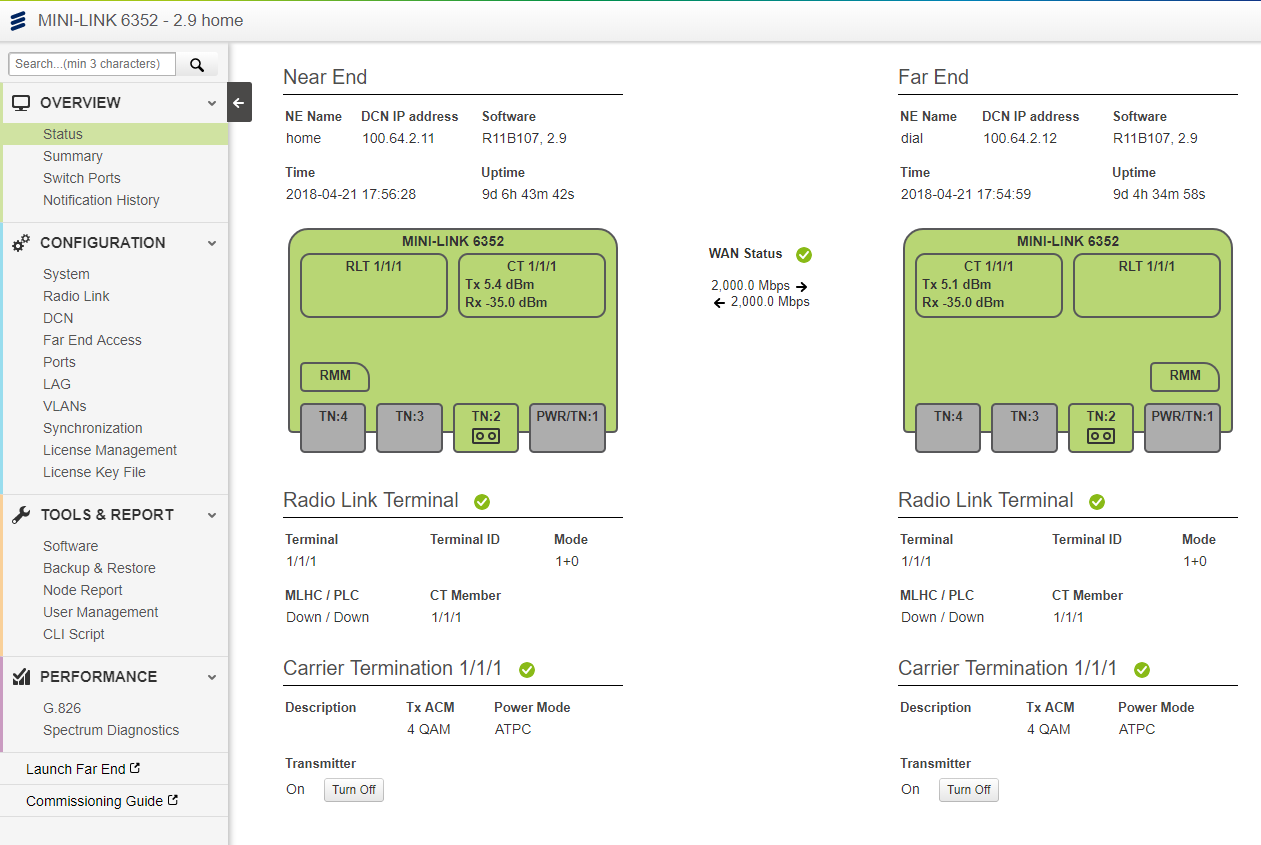
Task: Collapse the Overview section chevron
Action: point(211,103)
